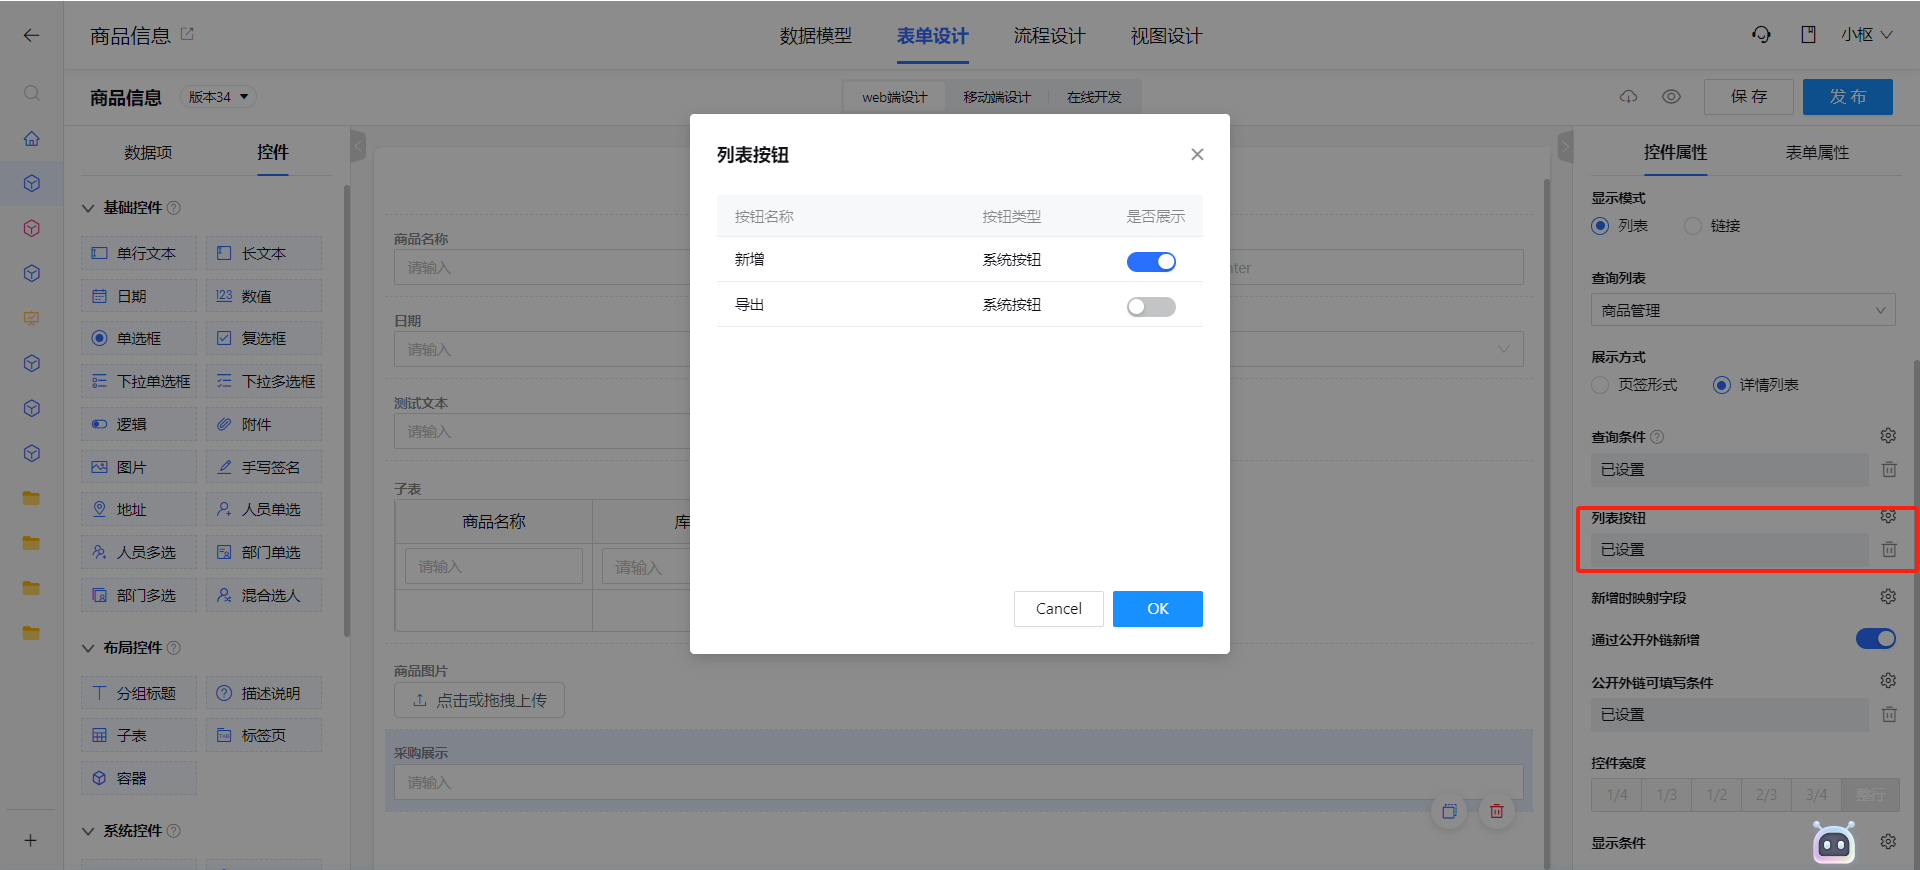The image size is (1920, 870).
Task: Click the cloud upload icon
Action: tap(1629, 97)
